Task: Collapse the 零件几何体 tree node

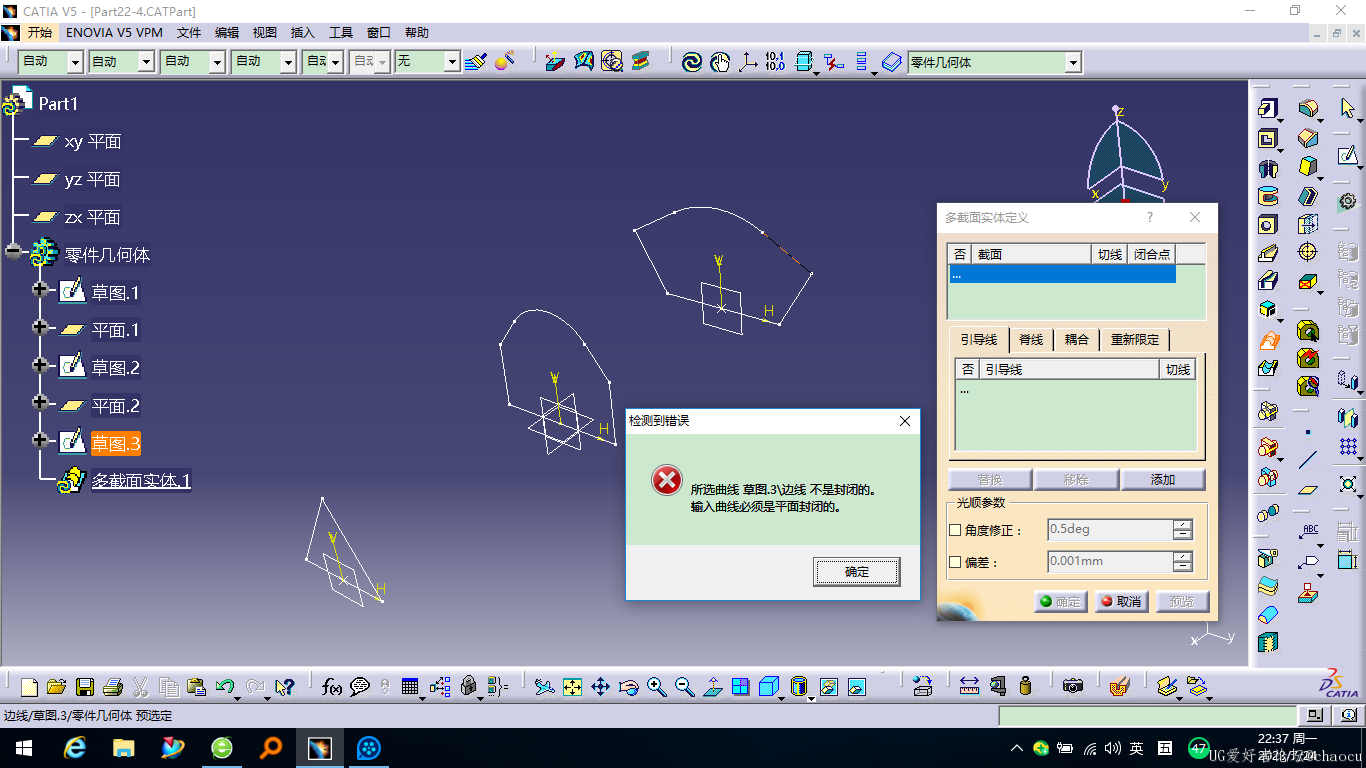Action: click(x=12, y=252)
